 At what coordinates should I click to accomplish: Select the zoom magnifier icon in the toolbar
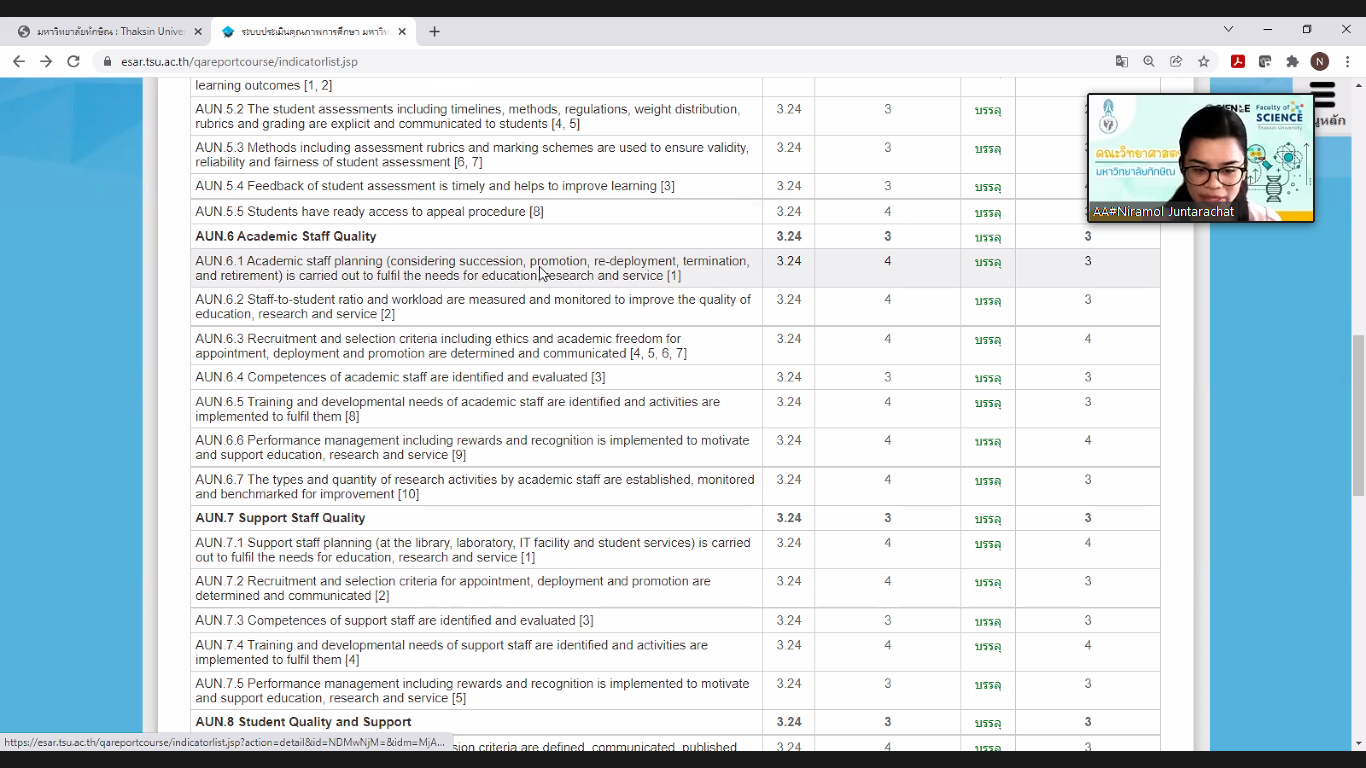[x=1149, y=61]
